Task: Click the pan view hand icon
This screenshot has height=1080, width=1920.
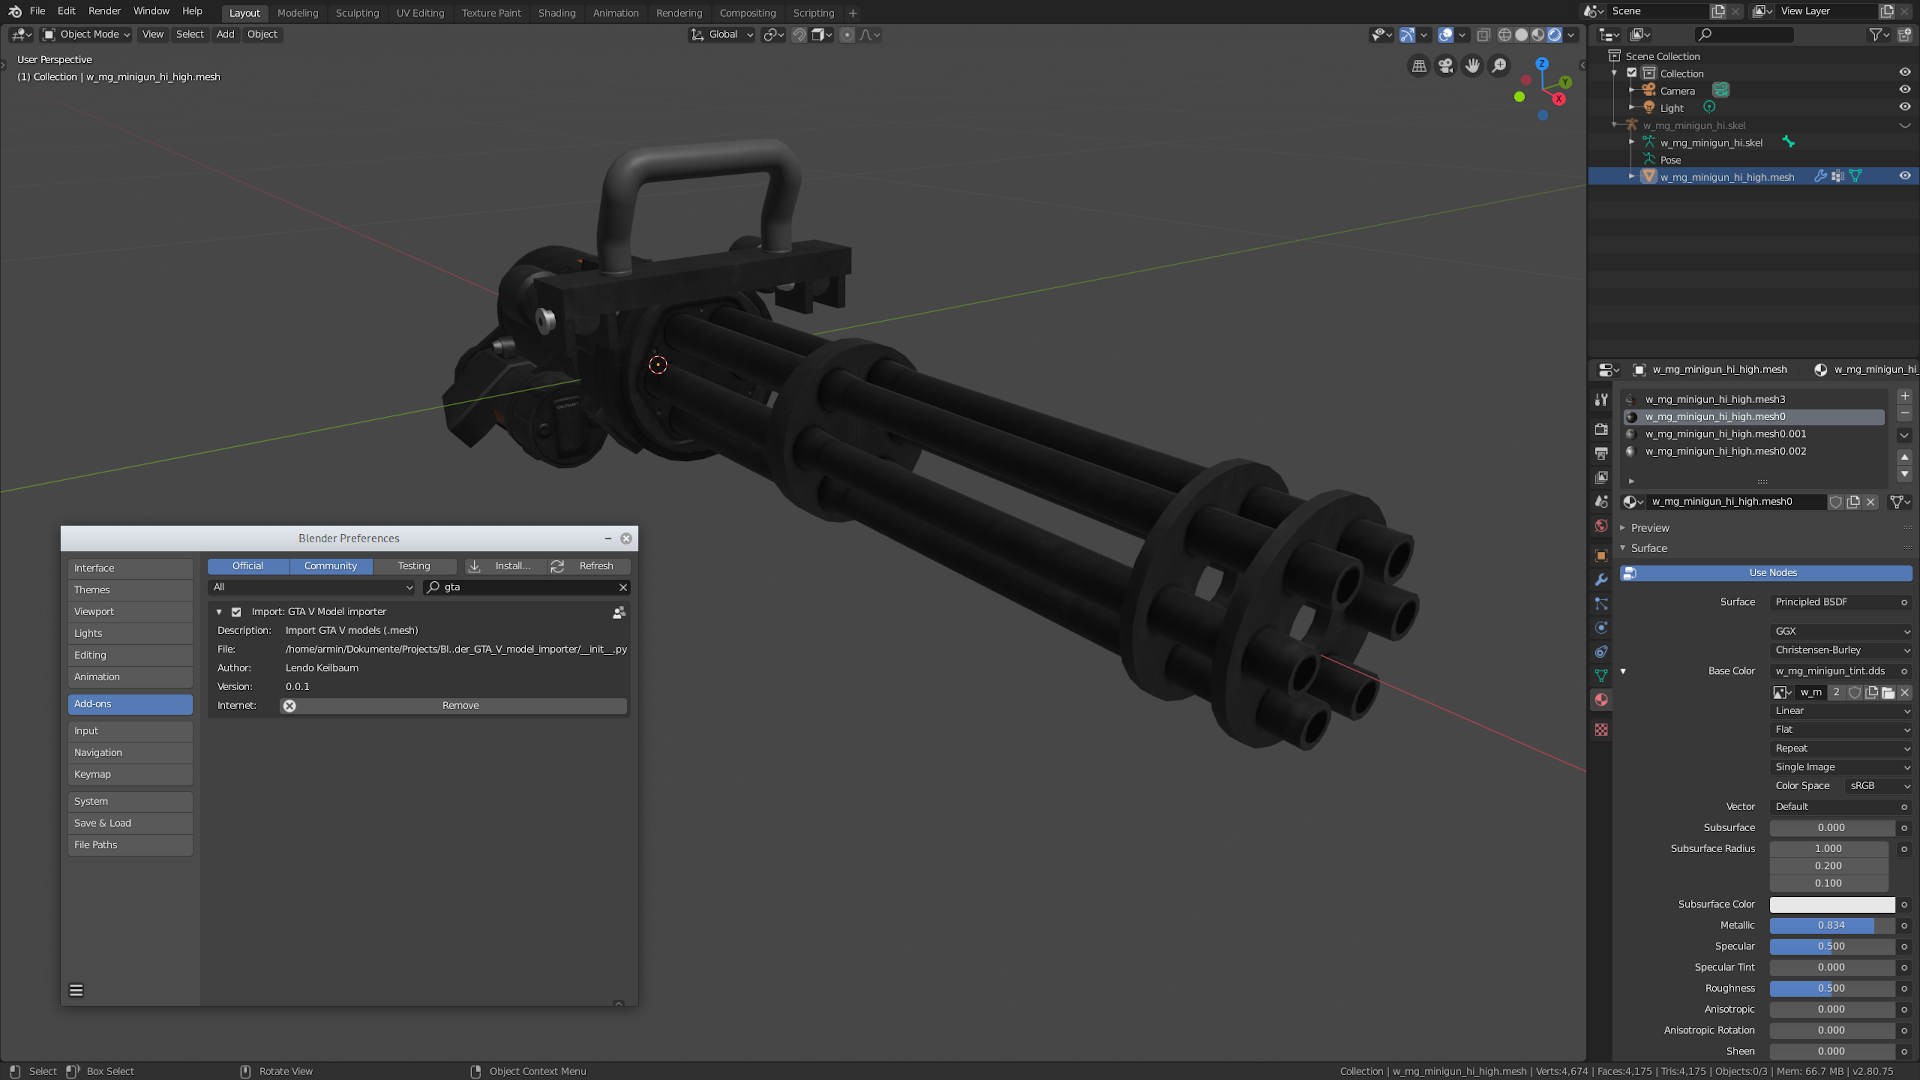Action: [x=1472, y=66]
